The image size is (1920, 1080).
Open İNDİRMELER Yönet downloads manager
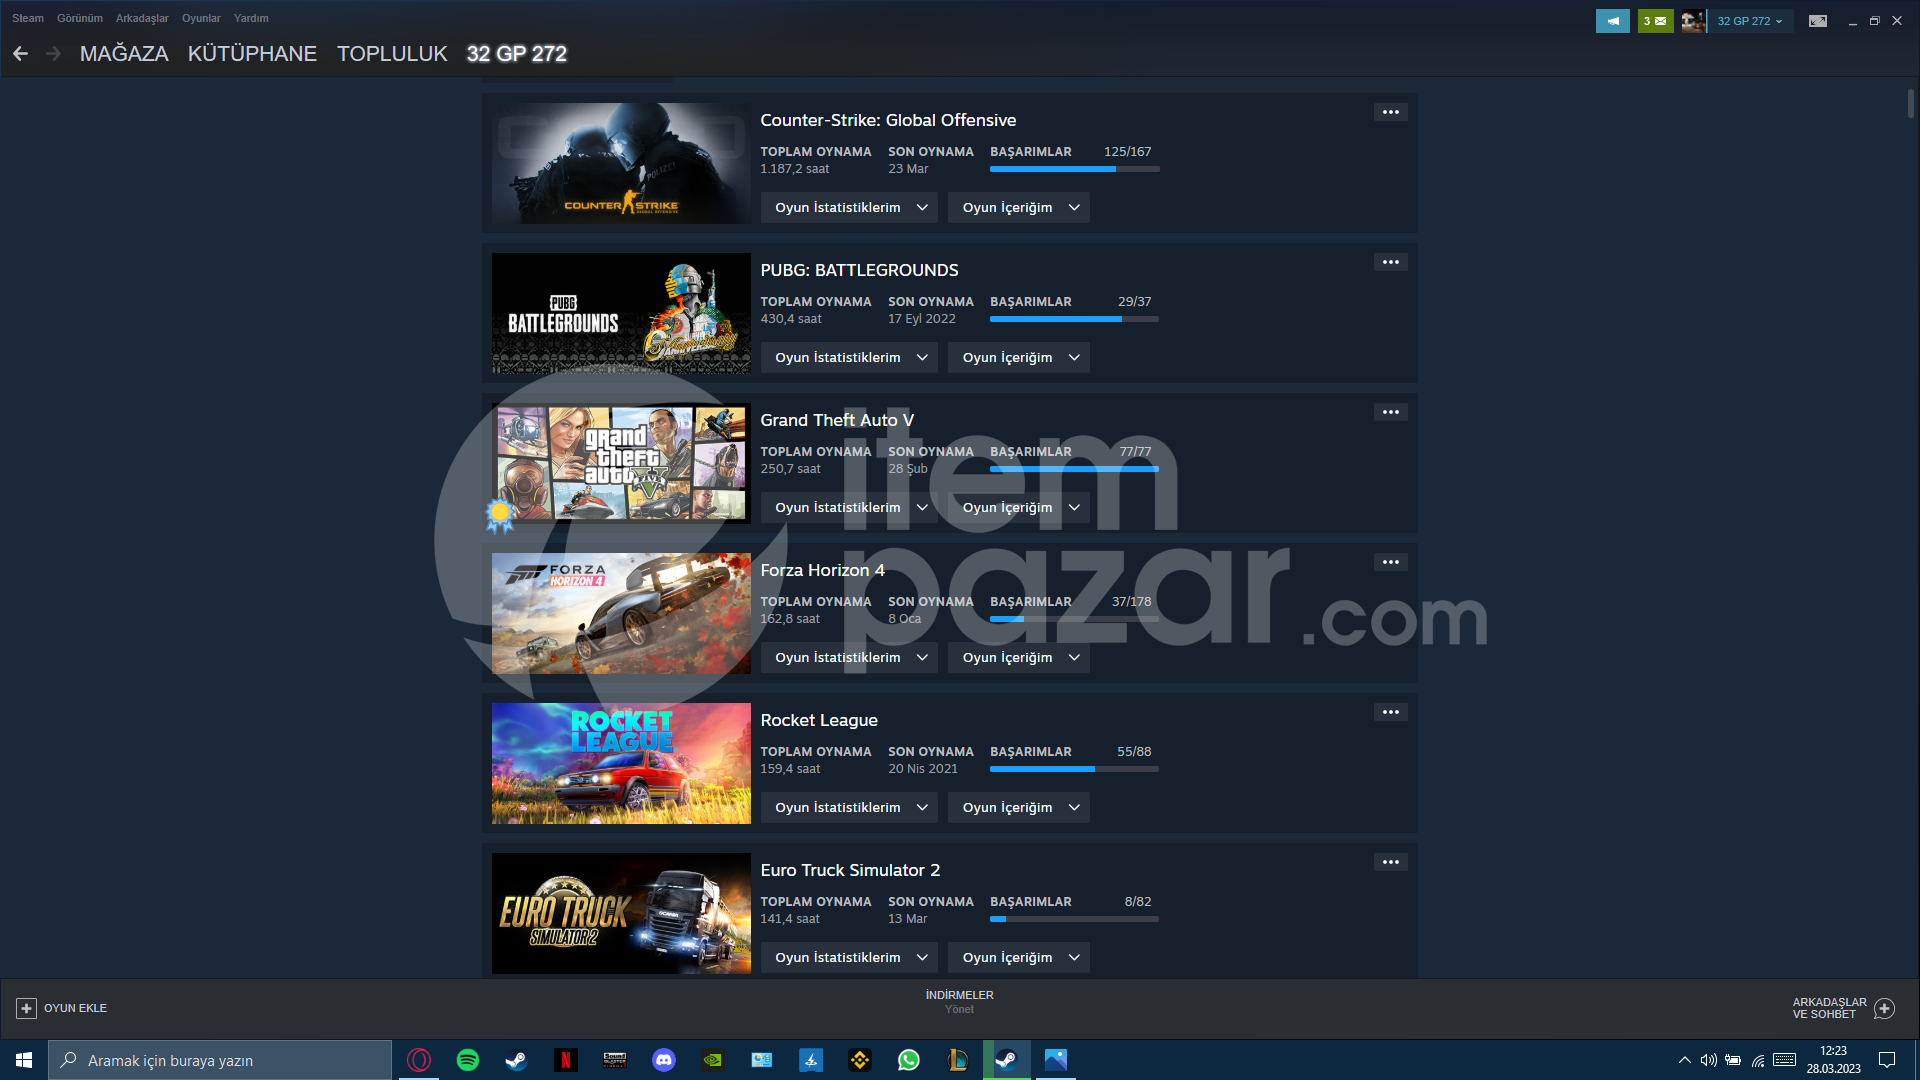(959, 1002)
